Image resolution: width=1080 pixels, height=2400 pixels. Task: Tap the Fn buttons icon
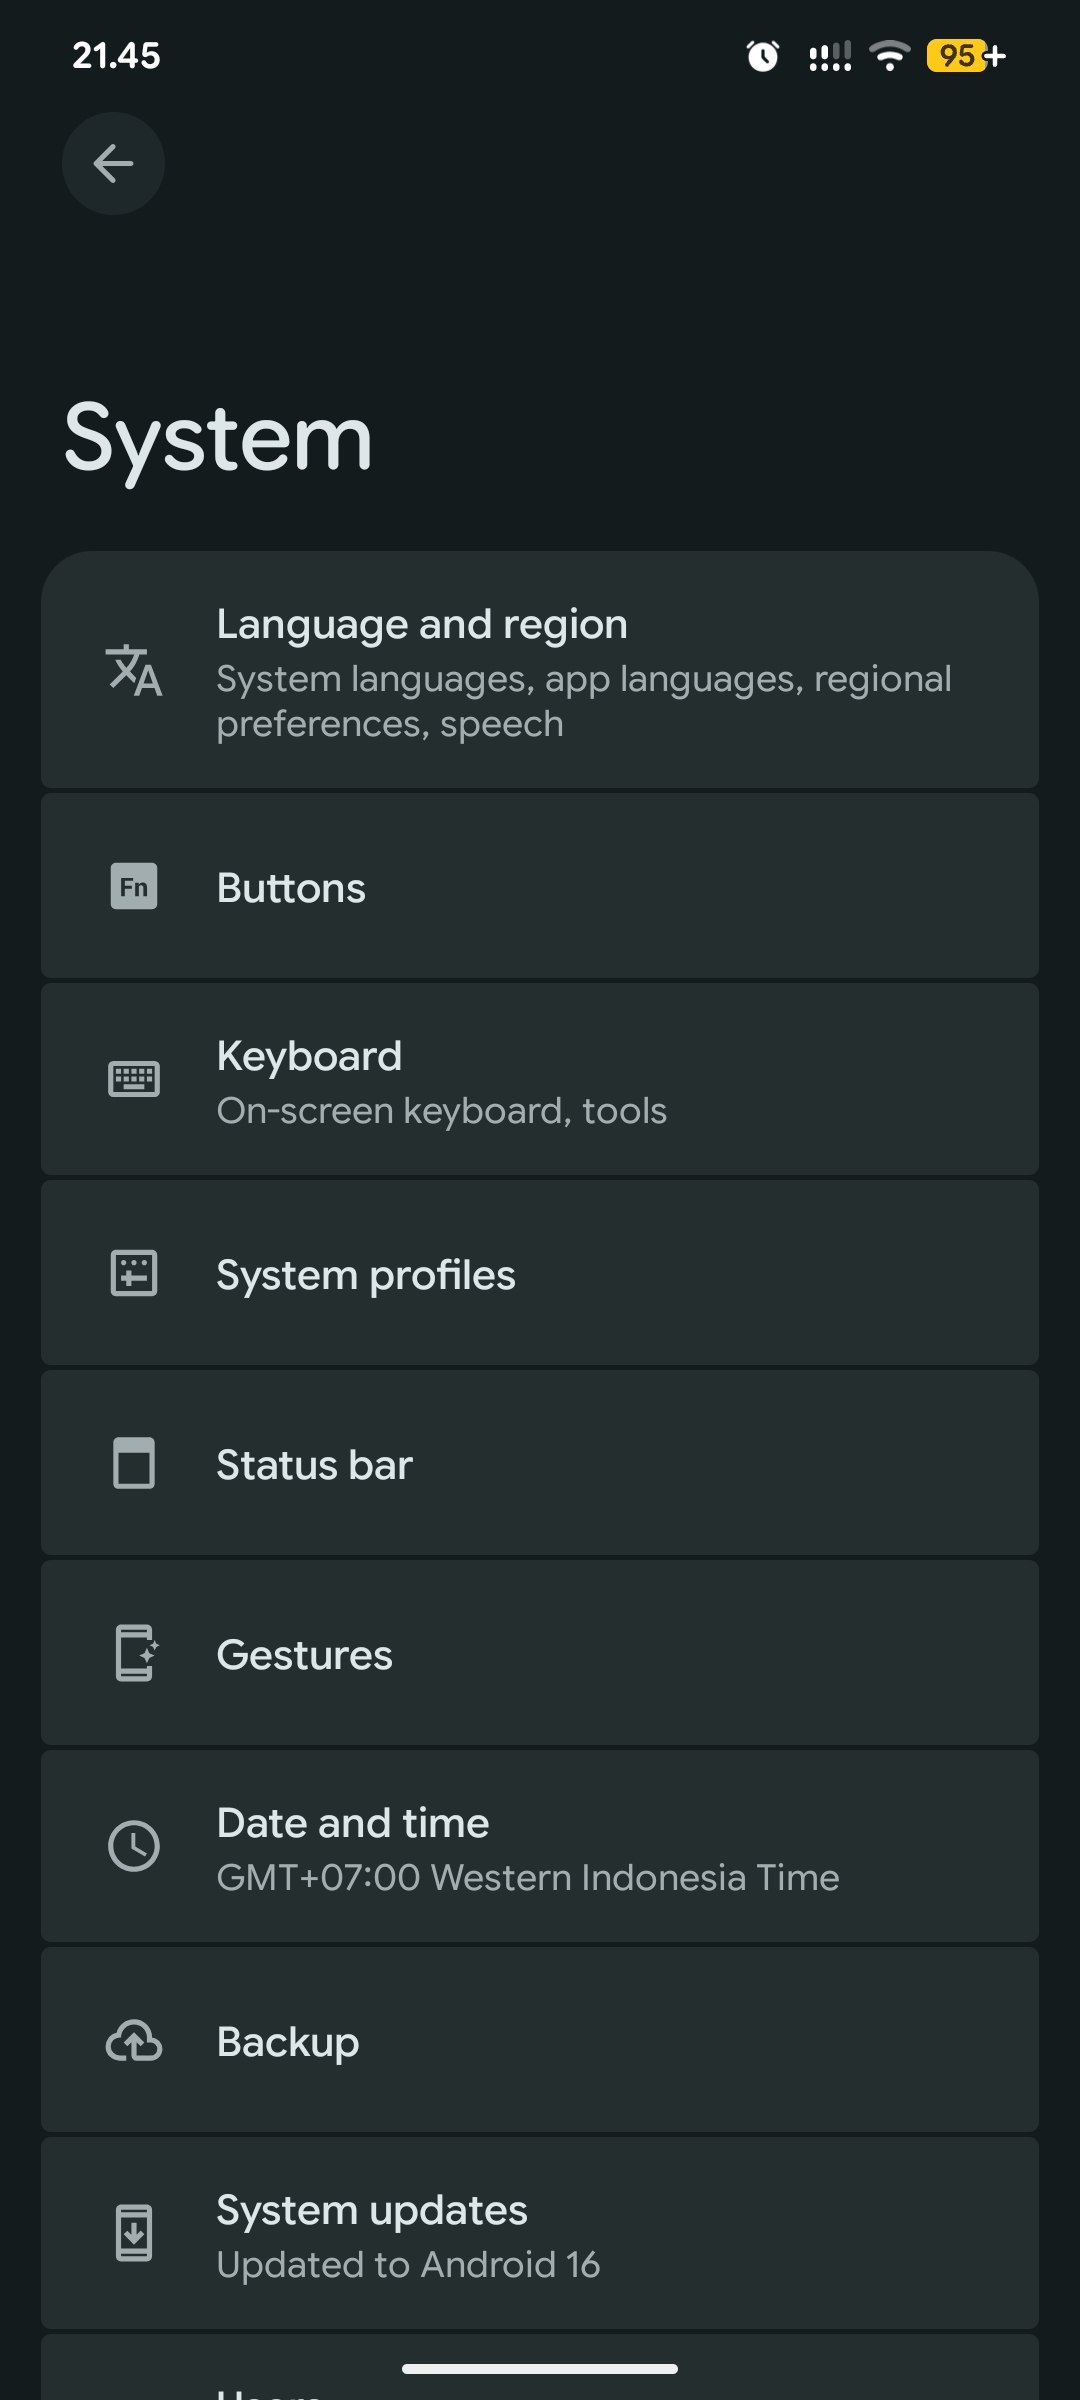[134, 886]
